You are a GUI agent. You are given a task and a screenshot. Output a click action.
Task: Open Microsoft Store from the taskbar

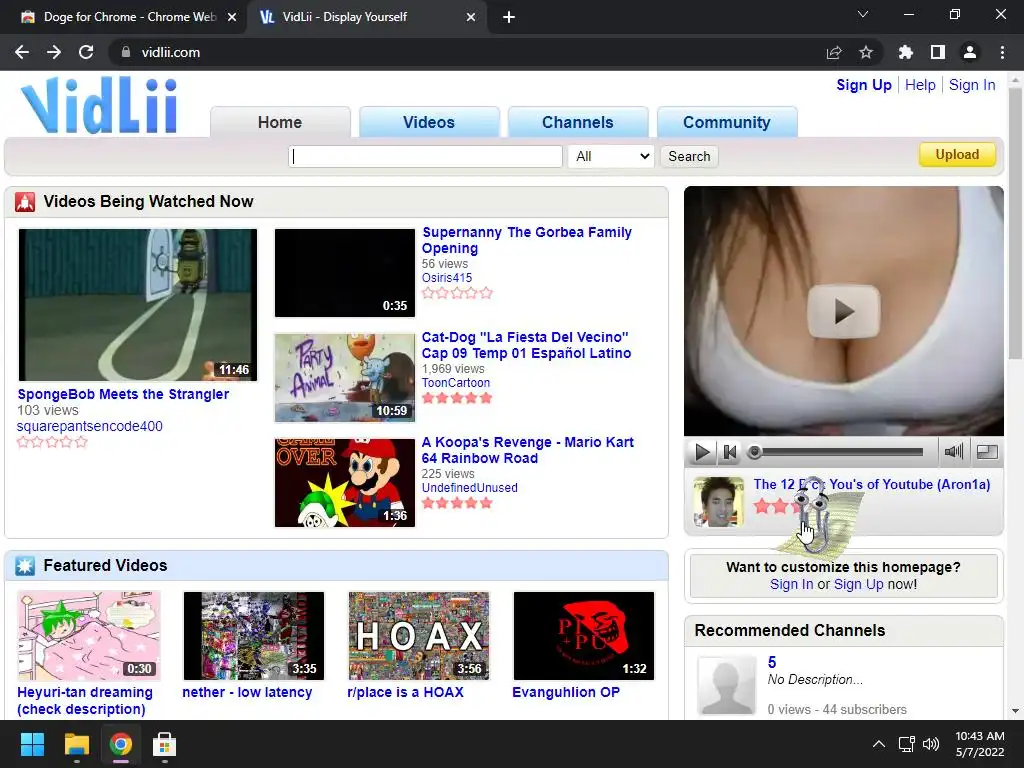165,744
